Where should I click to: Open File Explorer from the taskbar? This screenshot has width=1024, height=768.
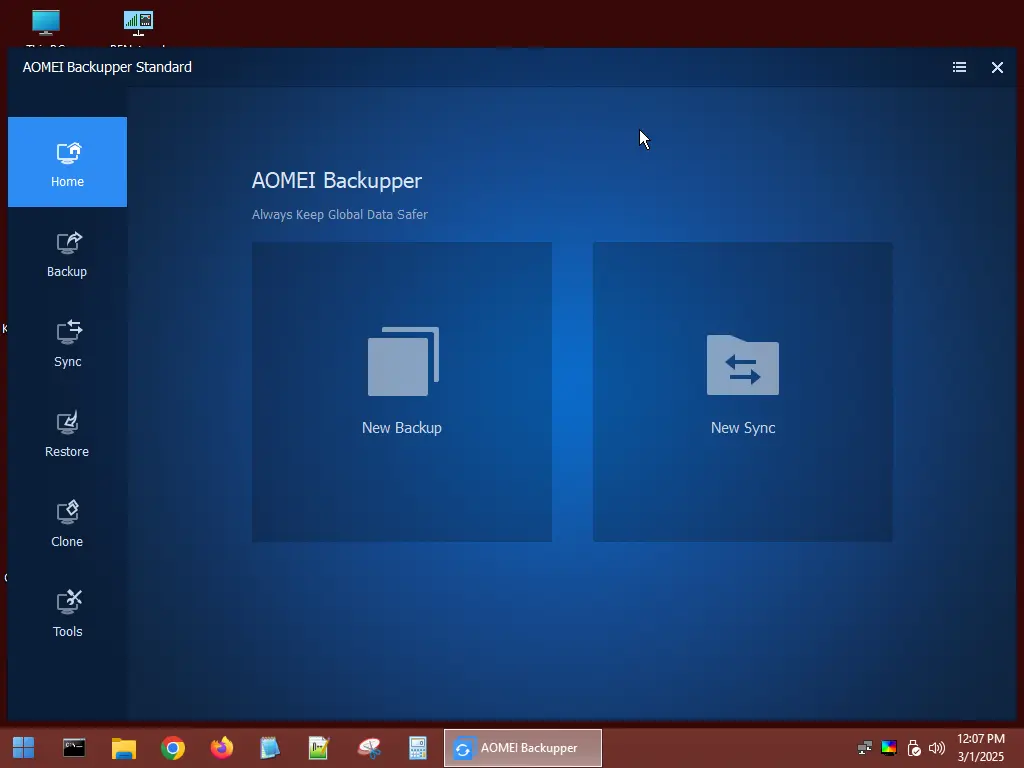tap(123, 748)
